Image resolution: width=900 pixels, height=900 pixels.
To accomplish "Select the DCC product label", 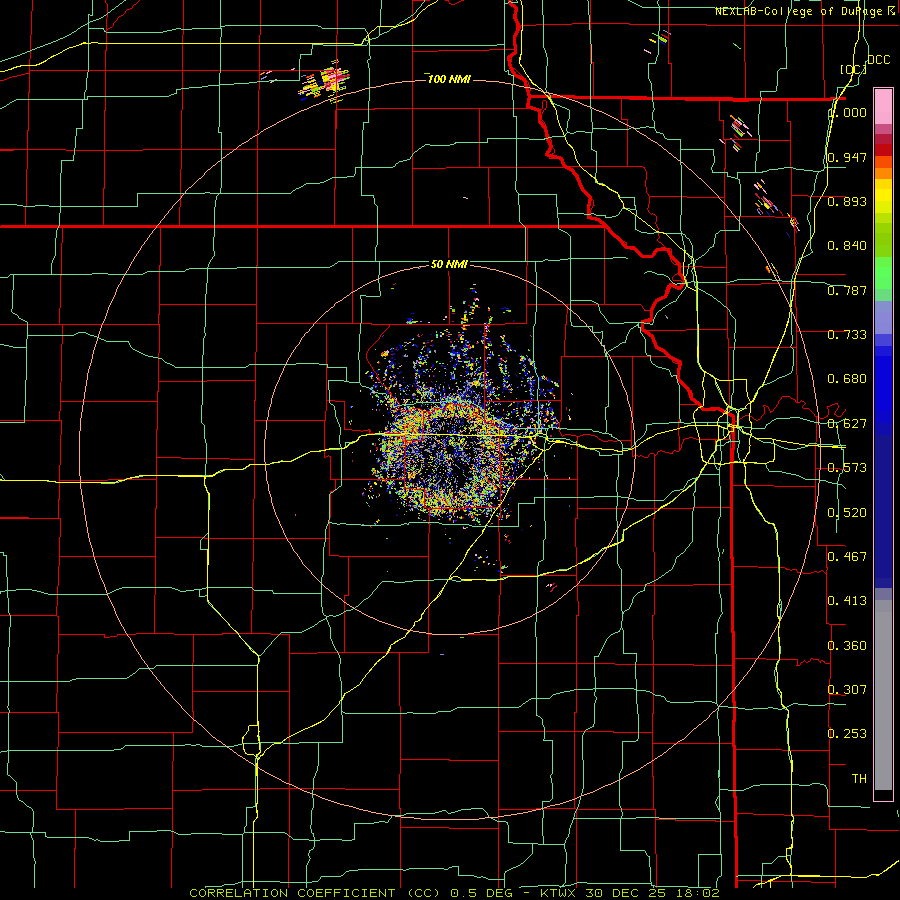I will [x=879, y=60].
